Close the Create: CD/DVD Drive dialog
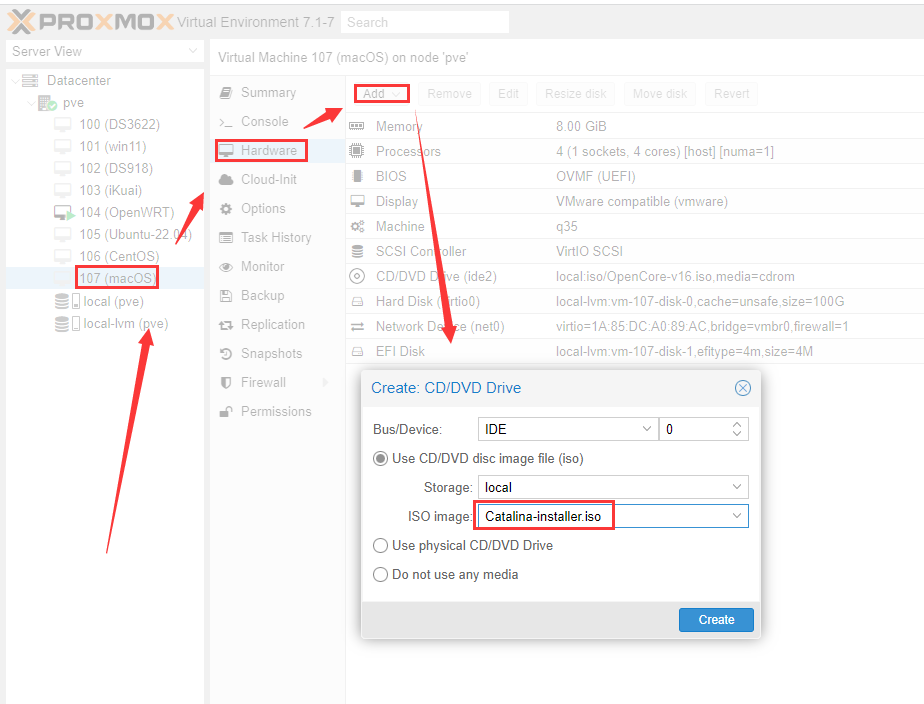The width and height of the screenshot is (924, 704). [x=742, y=388]
